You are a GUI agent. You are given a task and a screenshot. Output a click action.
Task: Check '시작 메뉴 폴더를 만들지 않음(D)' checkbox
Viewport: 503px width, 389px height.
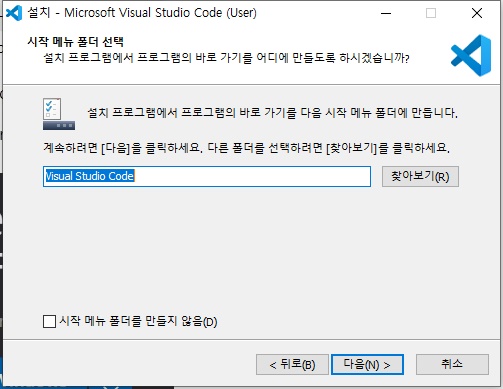point(49,322)
